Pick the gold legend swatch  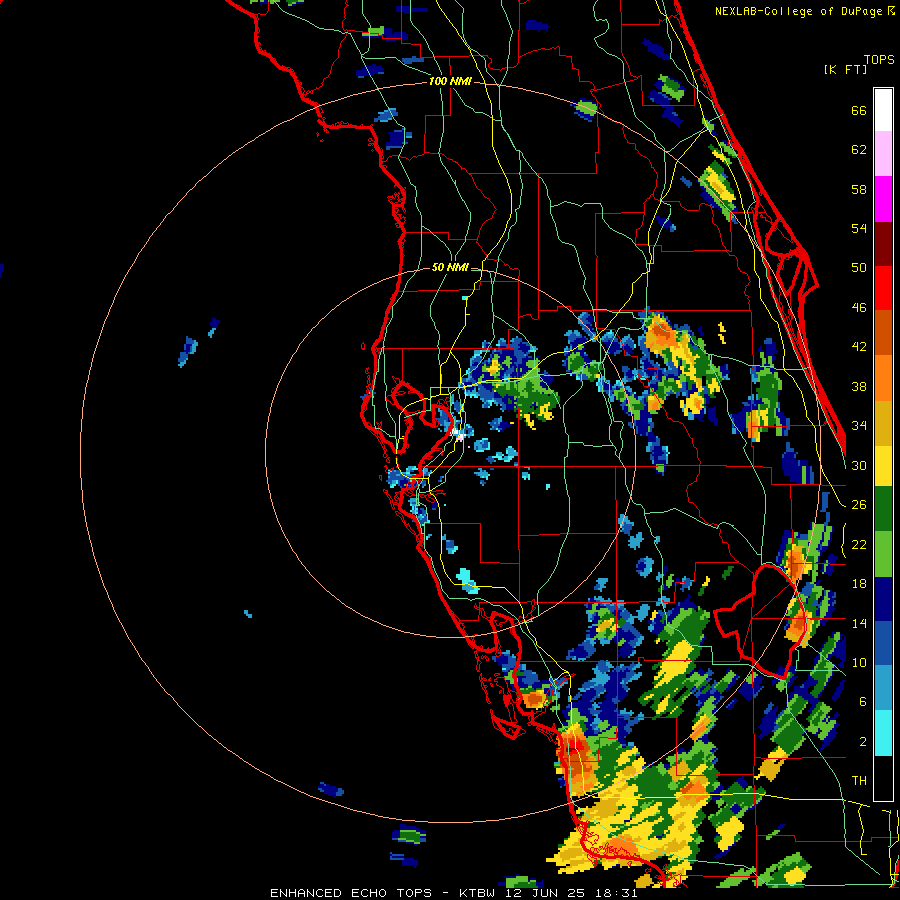tap(883, 424)
